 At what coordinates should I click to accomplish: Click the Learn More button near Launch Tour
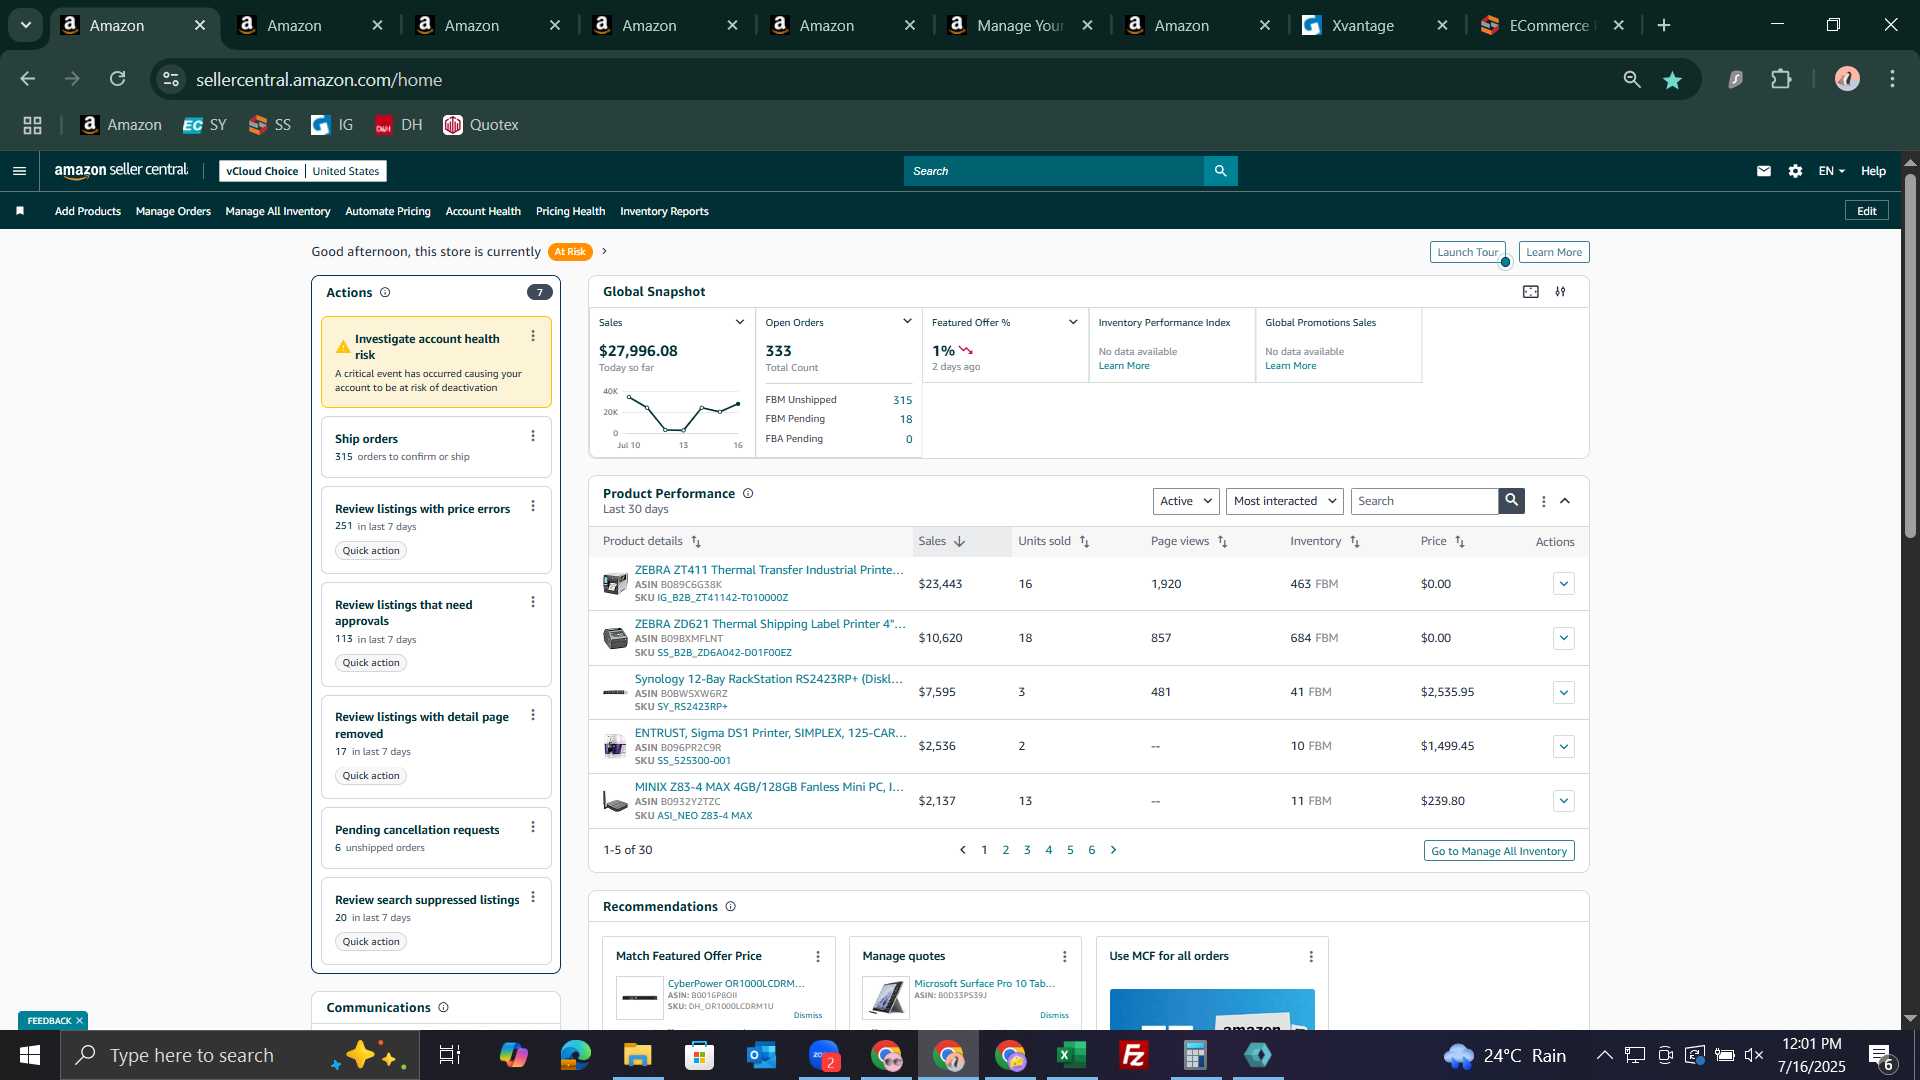tap(1554, 252)
